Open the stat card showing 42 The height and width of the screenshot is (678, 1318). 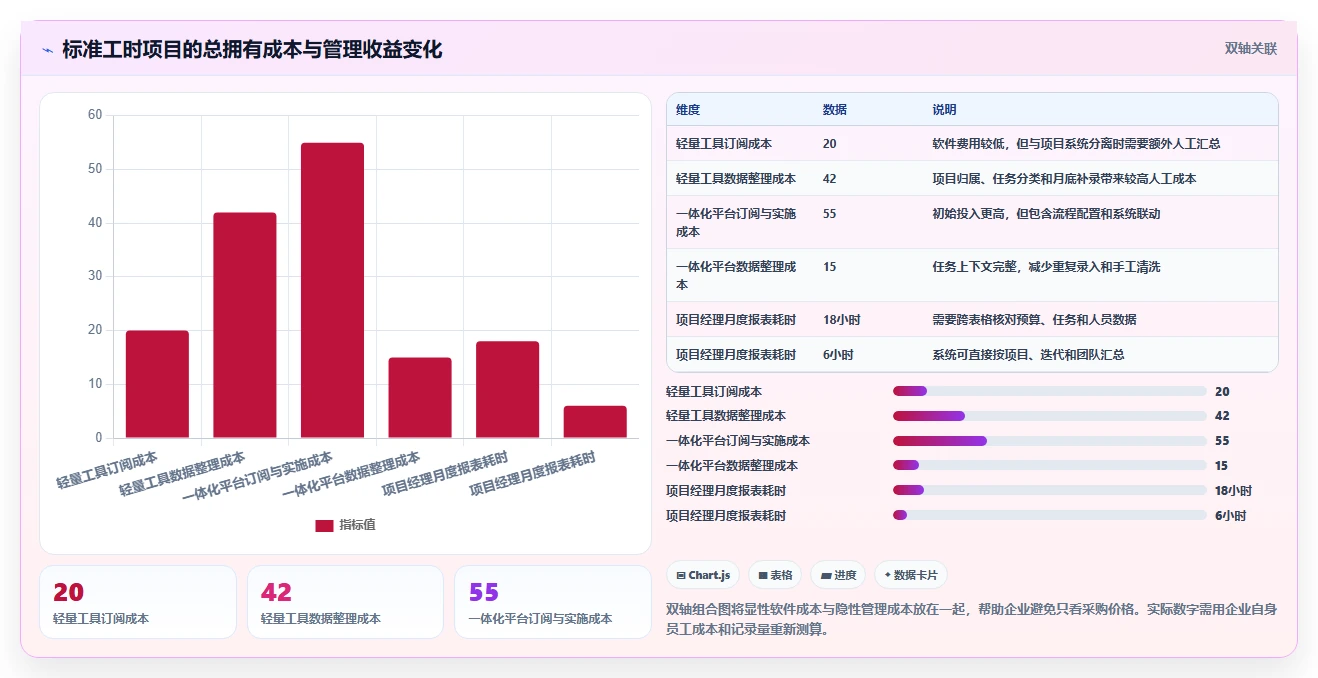pyautogui.click(x=345, y=602)
